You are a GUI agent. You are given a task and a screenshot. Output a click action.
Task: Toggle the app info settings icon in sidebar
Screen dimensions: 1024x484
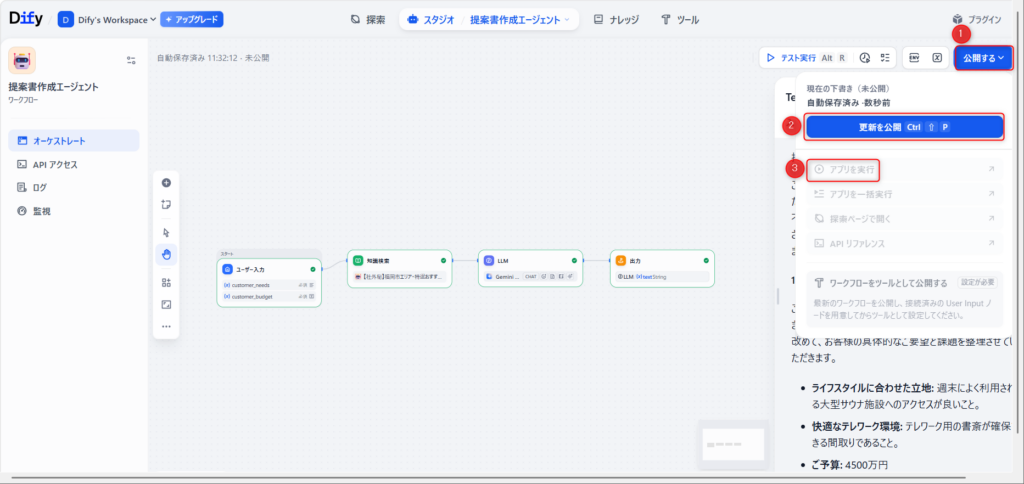point(131,60)
